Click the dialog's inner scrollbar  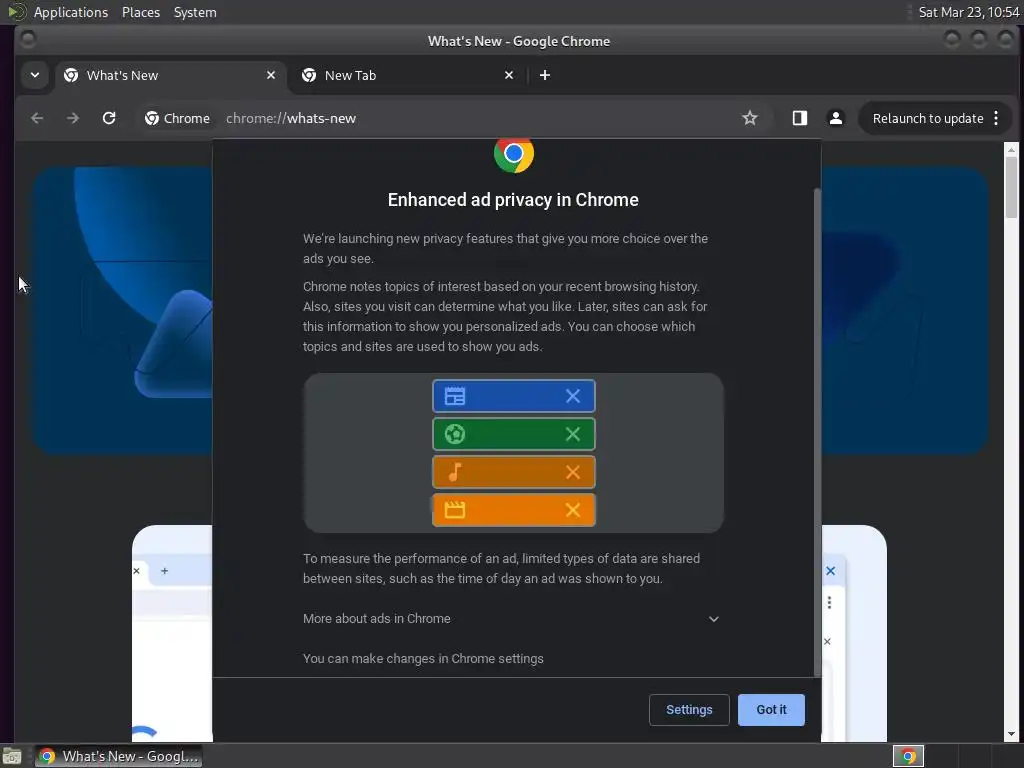(817, 432)
